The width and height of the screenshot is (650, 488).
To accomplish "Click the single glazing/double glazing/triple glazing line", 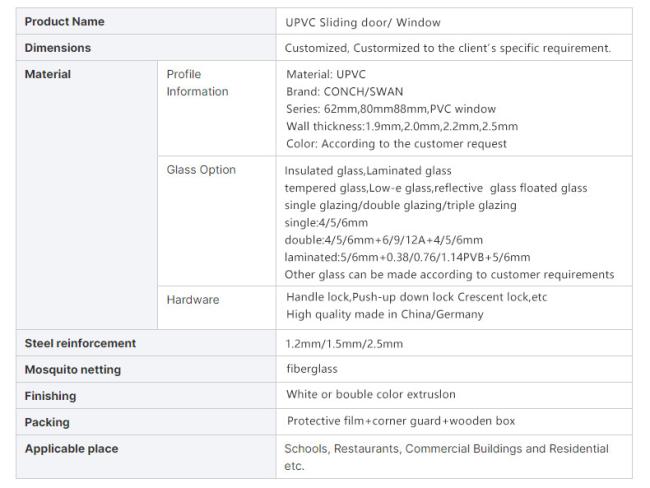I will point(400,206).
